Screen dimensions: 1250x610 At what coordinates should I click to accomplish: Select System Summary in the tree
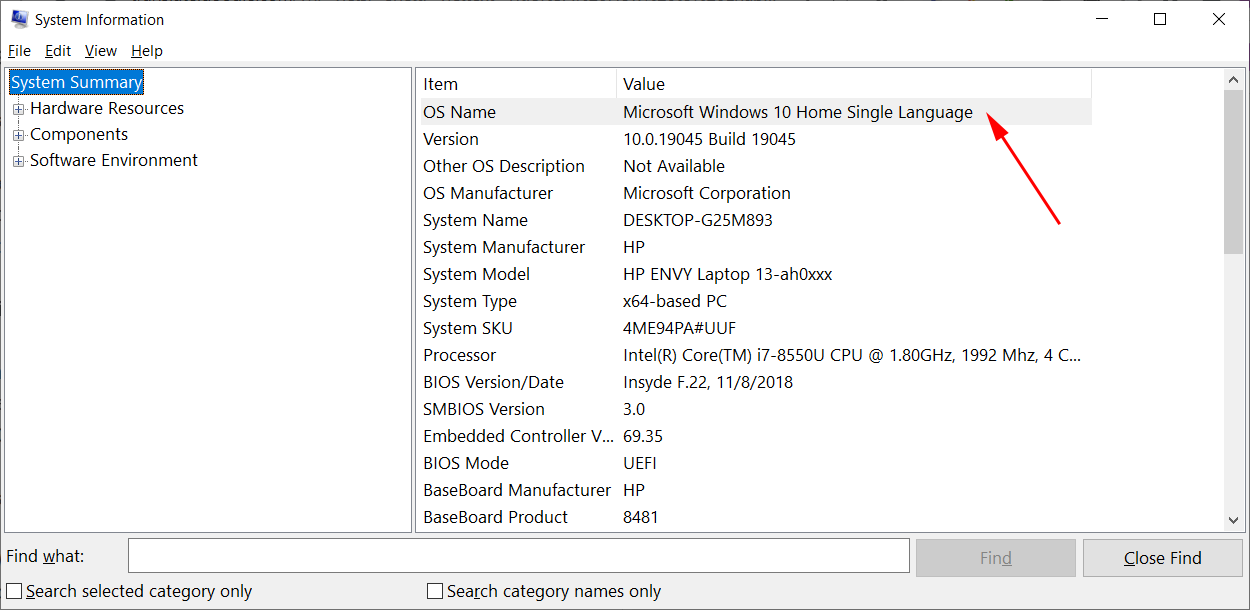click(x=77, y=82)
